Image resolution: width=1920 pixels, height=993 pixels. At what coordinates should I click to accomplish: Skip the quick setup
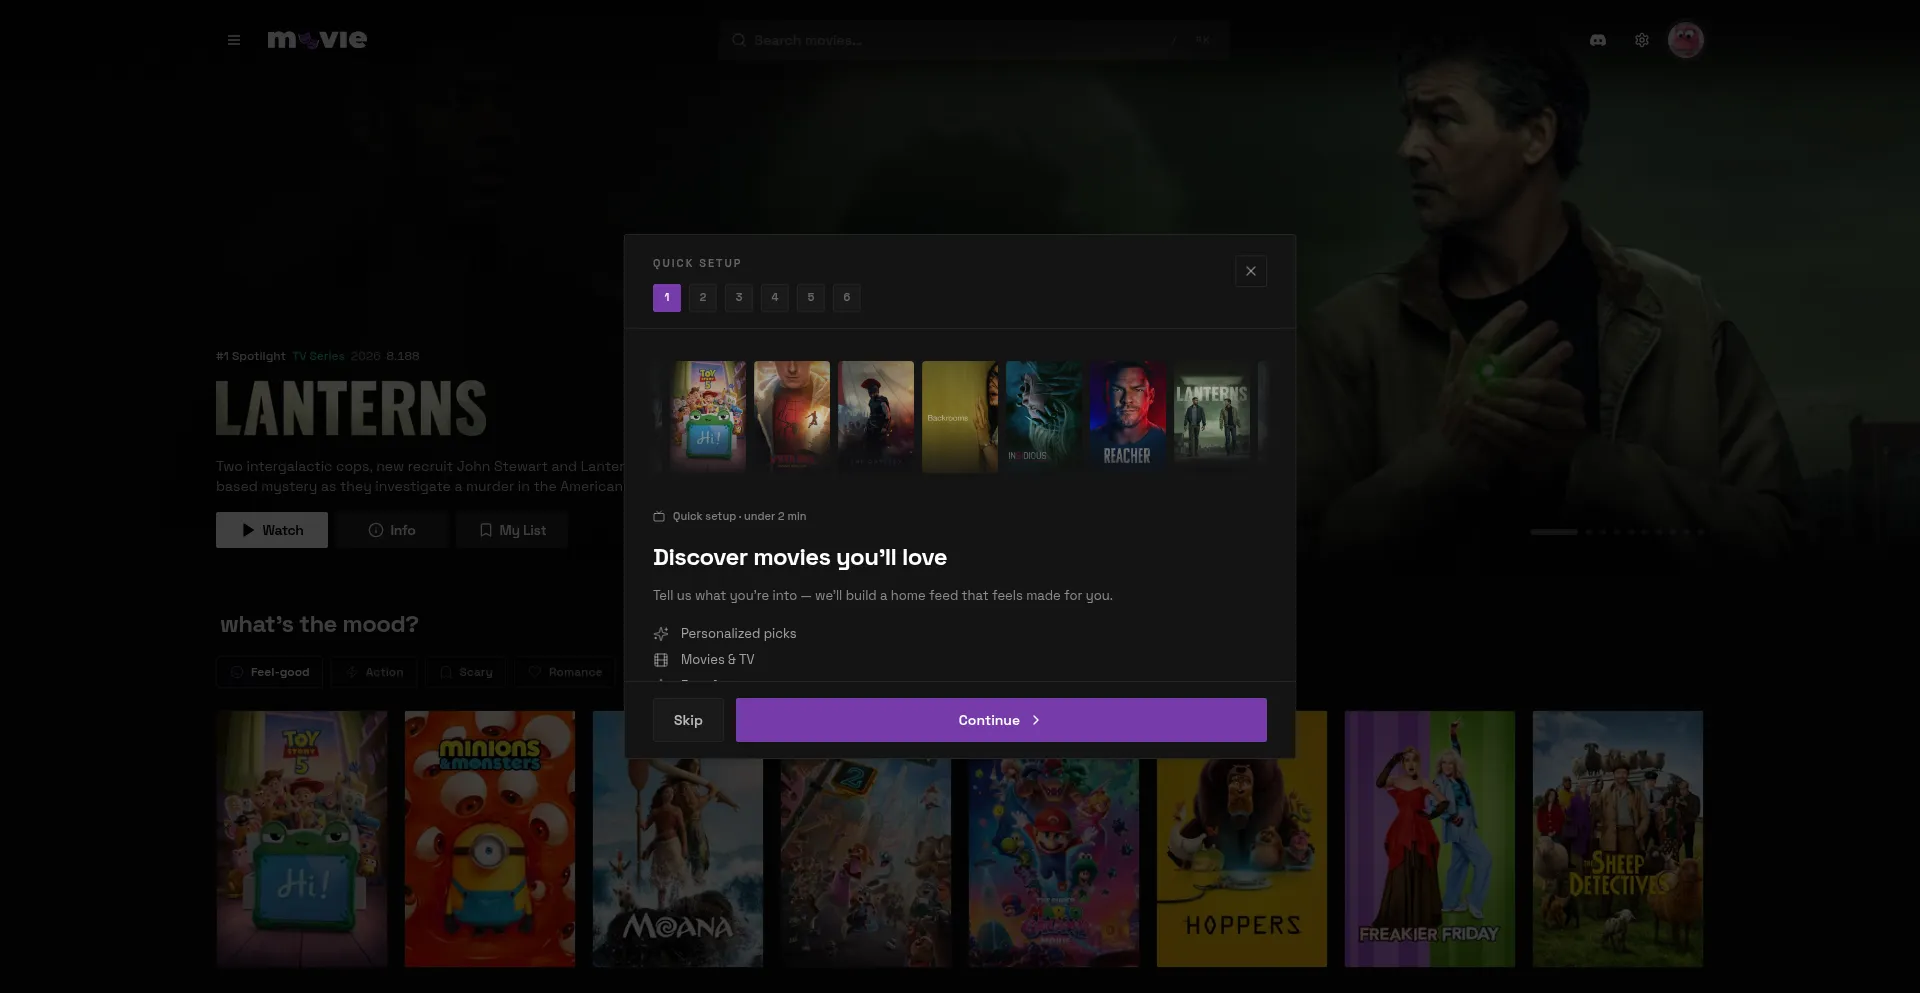pyautogui.click(x=688, y=720)
